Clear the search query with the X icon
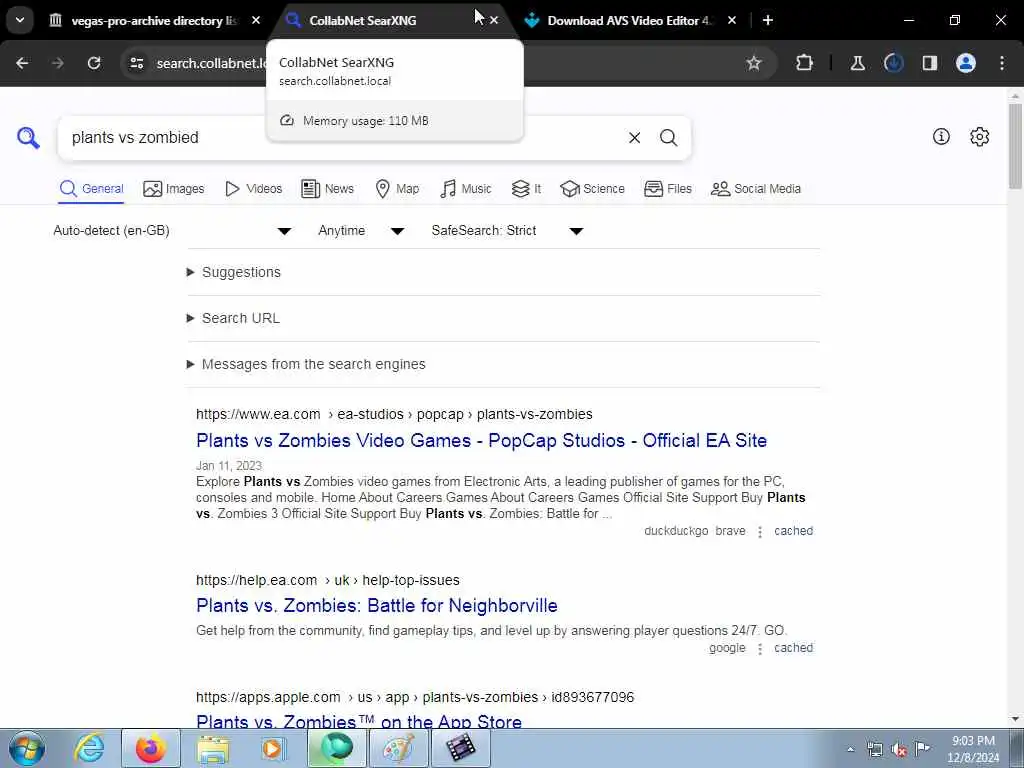This screenshot has width=1024, height=768. click(x=634, y=138)
